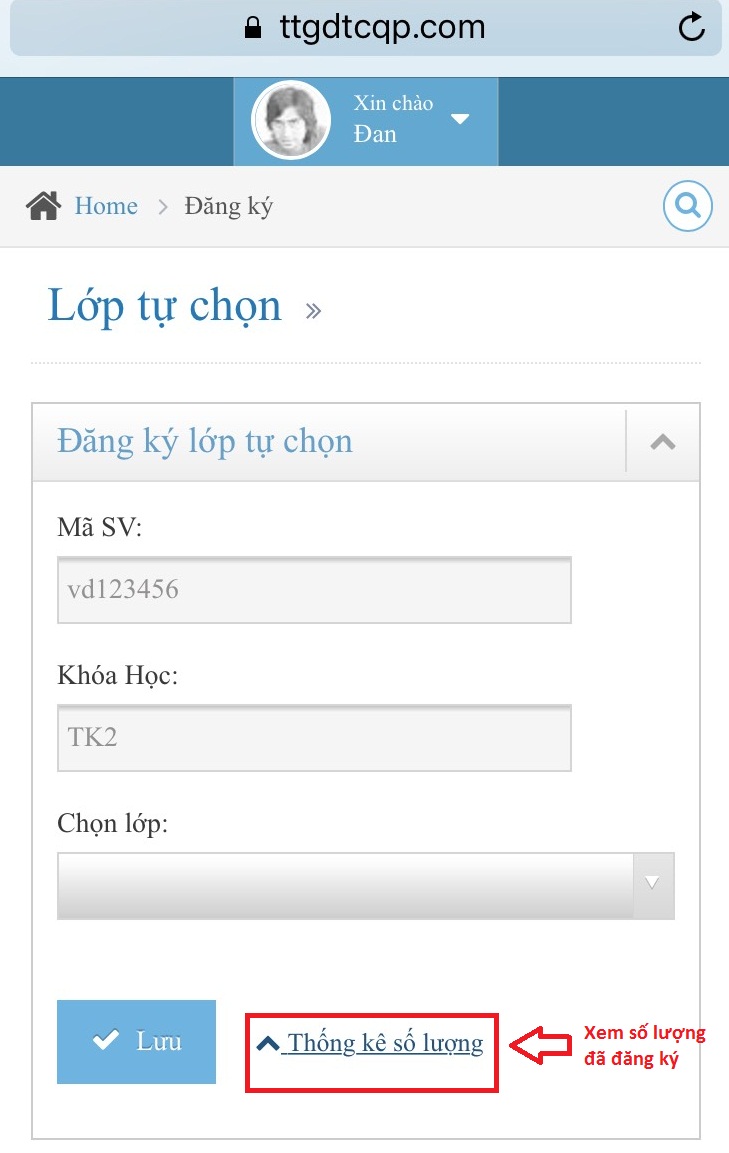Tap the lock icon beside ttgdtcqp.com
This screenshot has width=729, height=1153.
252,28
